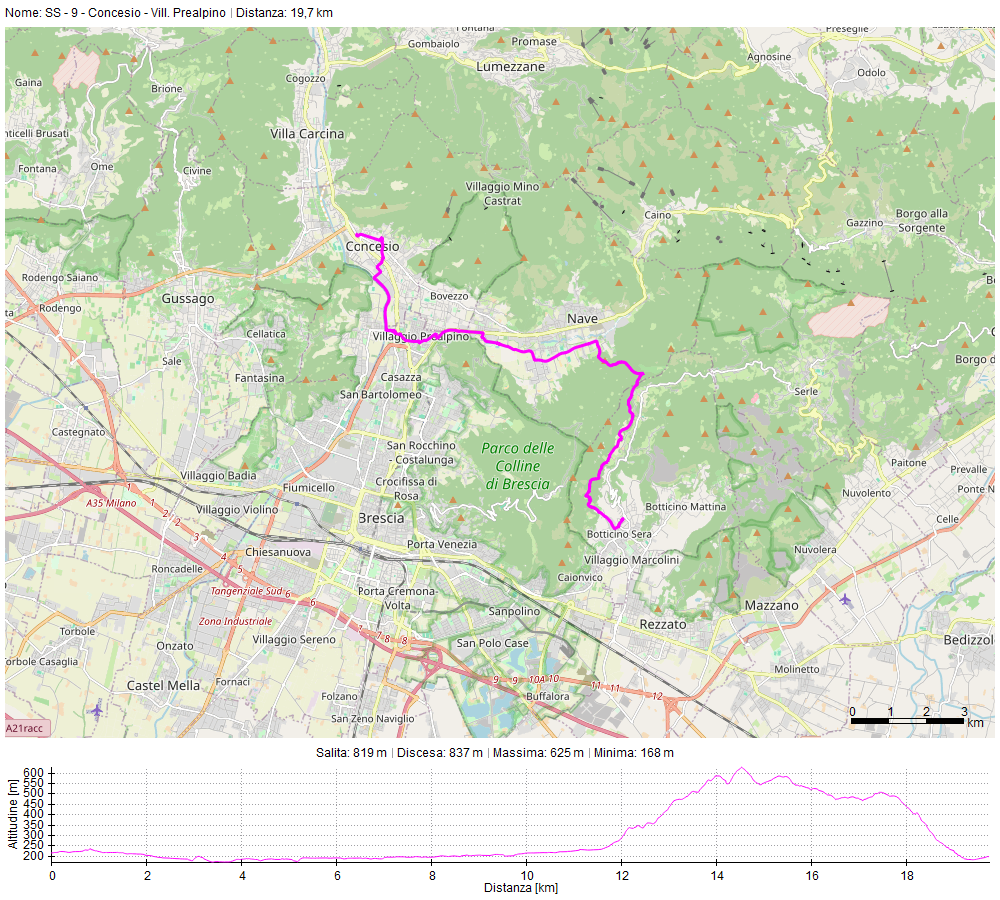Select the Rezzato town label
This screenshot has height=900, width=1000.
click(x=663, y=623)
